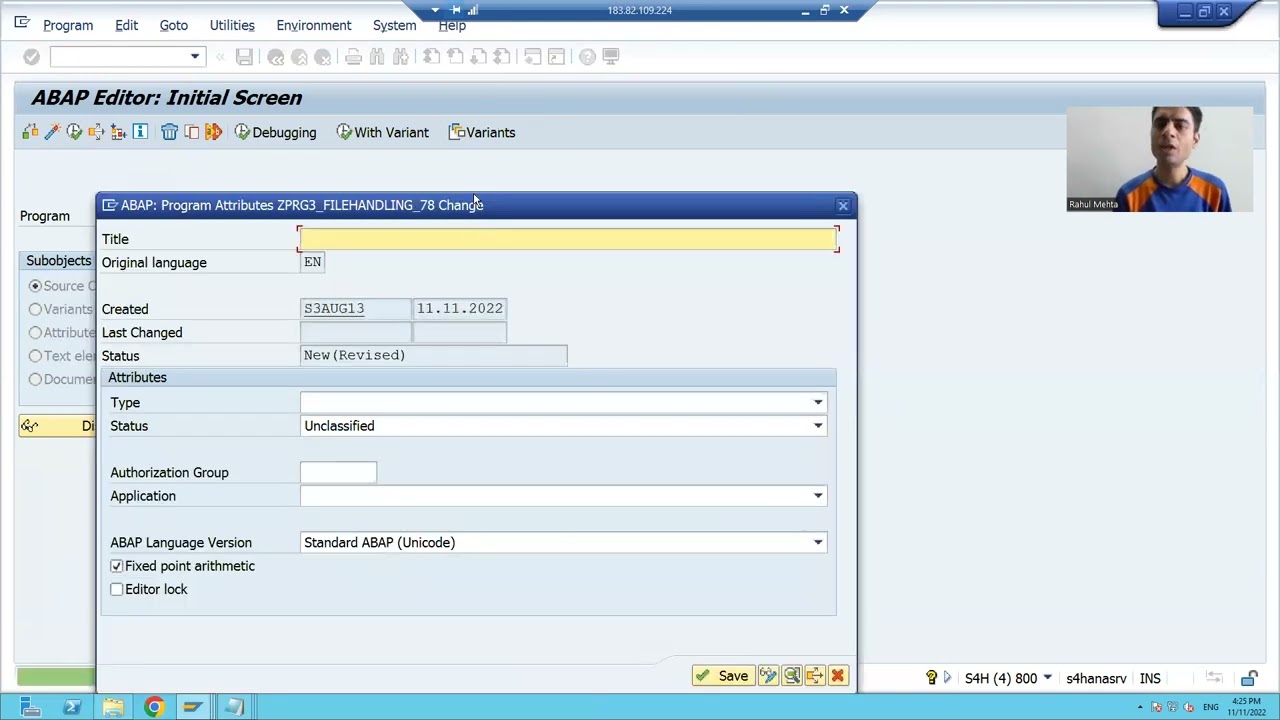Image resolution: width=1280 pixels, height=720 pixels.
Task: Click the Created user S3AUG13 field
Action: (355, 309)
